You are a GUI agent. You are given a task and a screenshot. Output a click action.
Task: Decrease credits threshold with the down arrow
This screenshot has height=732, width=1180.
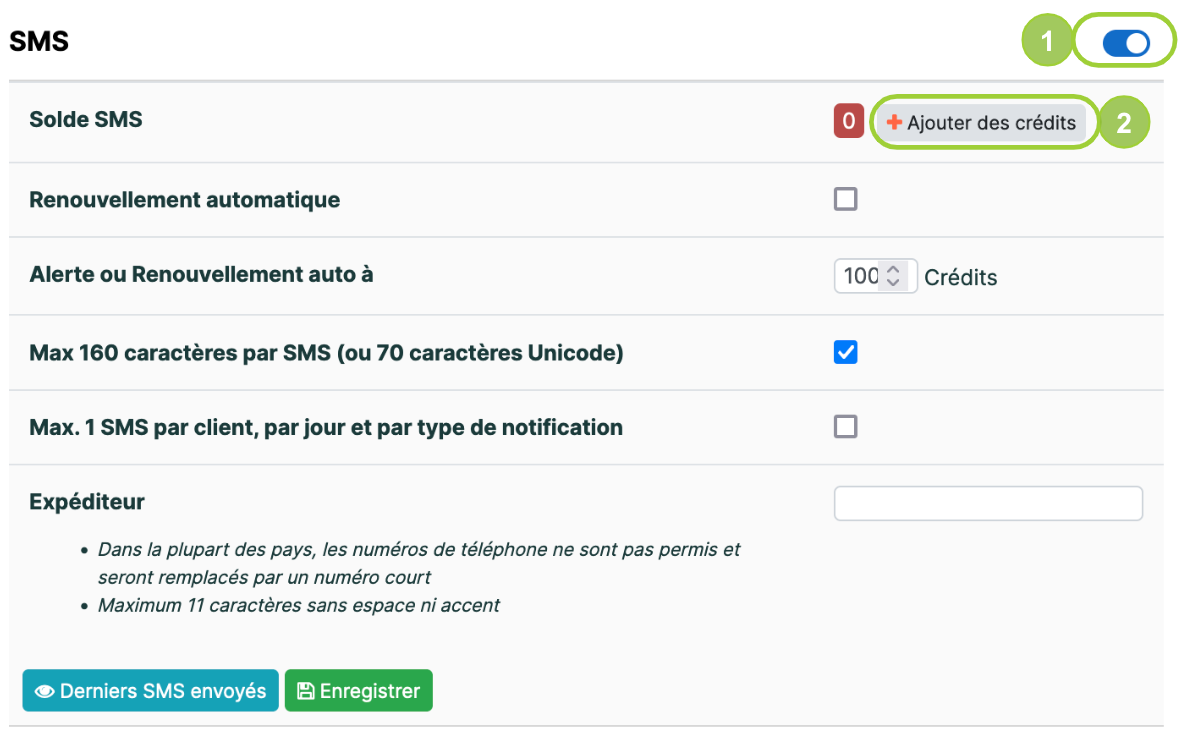pyautogui.click(x=893, y=282)
